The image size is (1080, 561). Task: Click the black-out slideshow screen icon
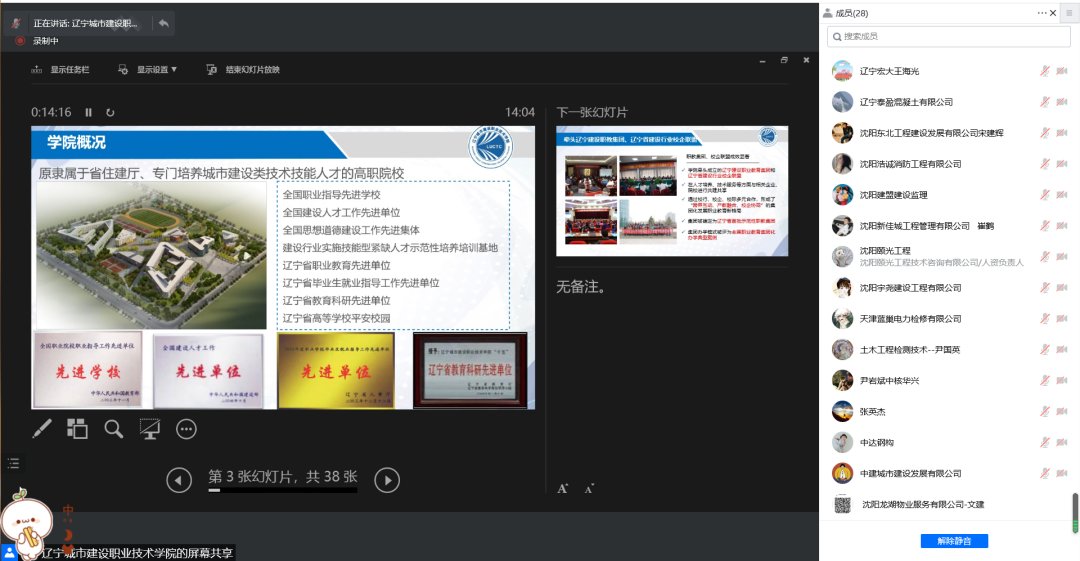[150, 429]
